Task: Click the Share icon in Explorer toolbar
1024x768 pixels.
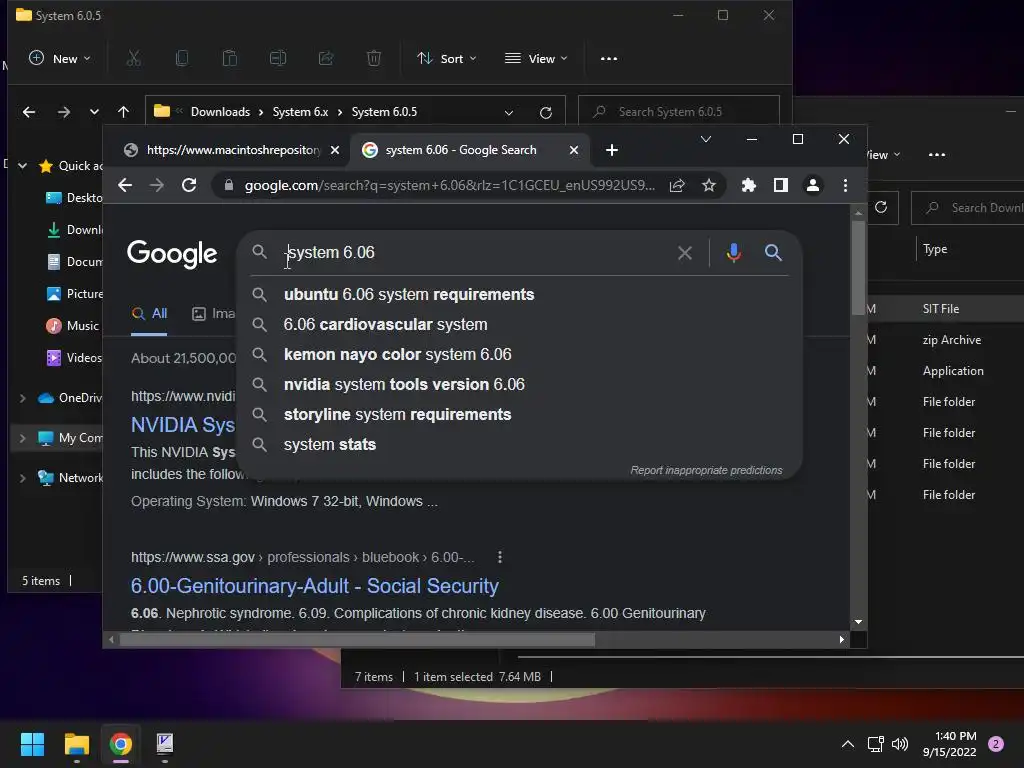Action: [x=326, y=58]
